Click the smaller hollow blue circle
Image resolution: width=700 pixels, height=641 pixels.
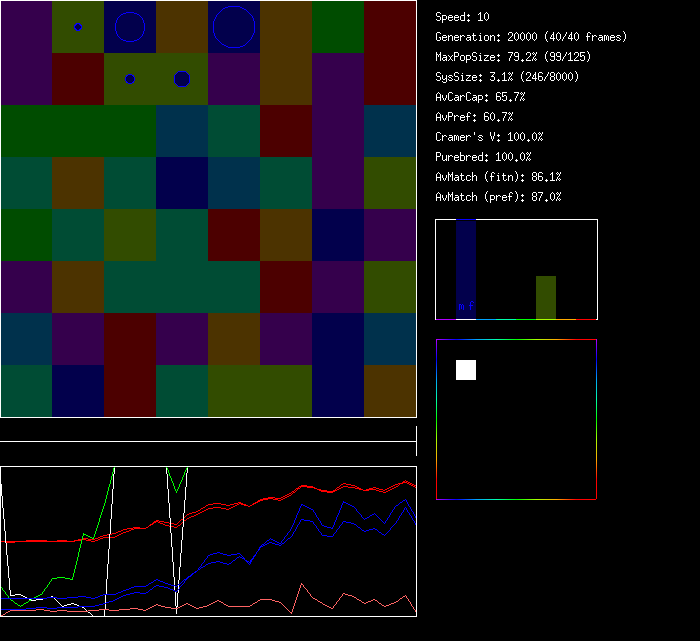[x=130, y=27]
